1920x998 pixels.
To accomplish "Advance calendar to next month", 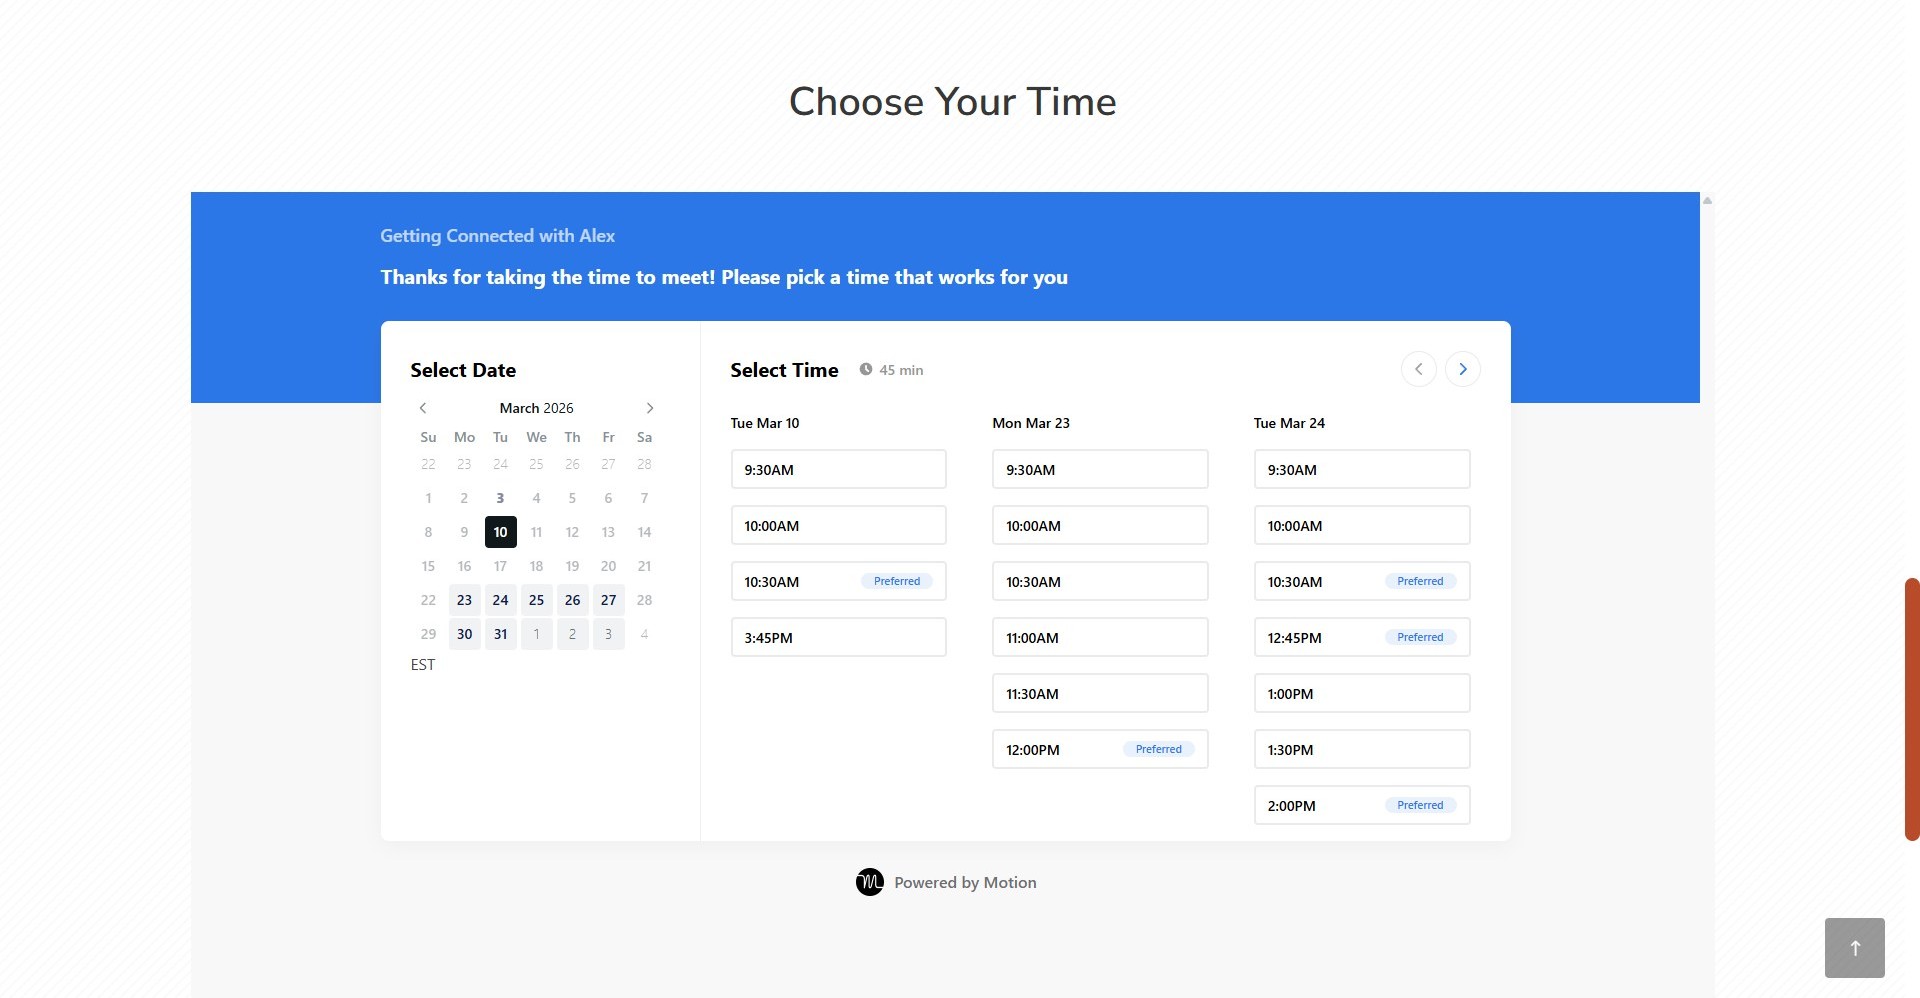I will 650,408.
